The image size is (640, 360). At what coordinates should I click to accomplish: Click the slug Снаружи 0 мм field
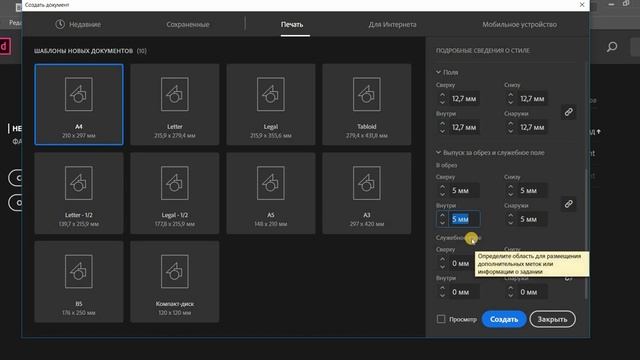532,292
